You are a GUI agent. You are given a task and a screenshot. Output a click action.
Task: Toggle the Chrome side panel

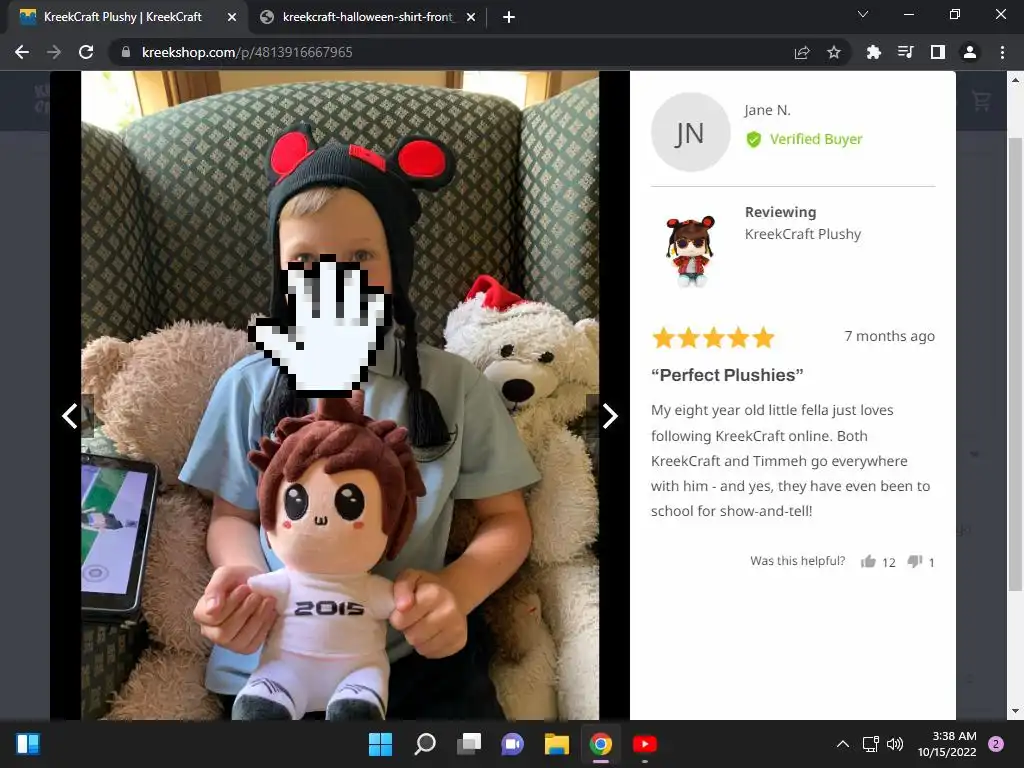(938, 52)
